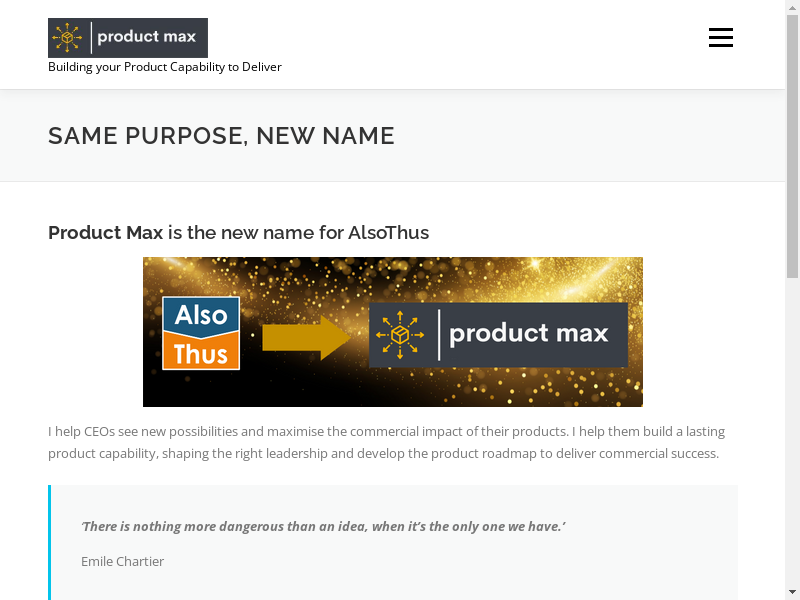Click the blue bar beside the quote

tap(50, 542)
